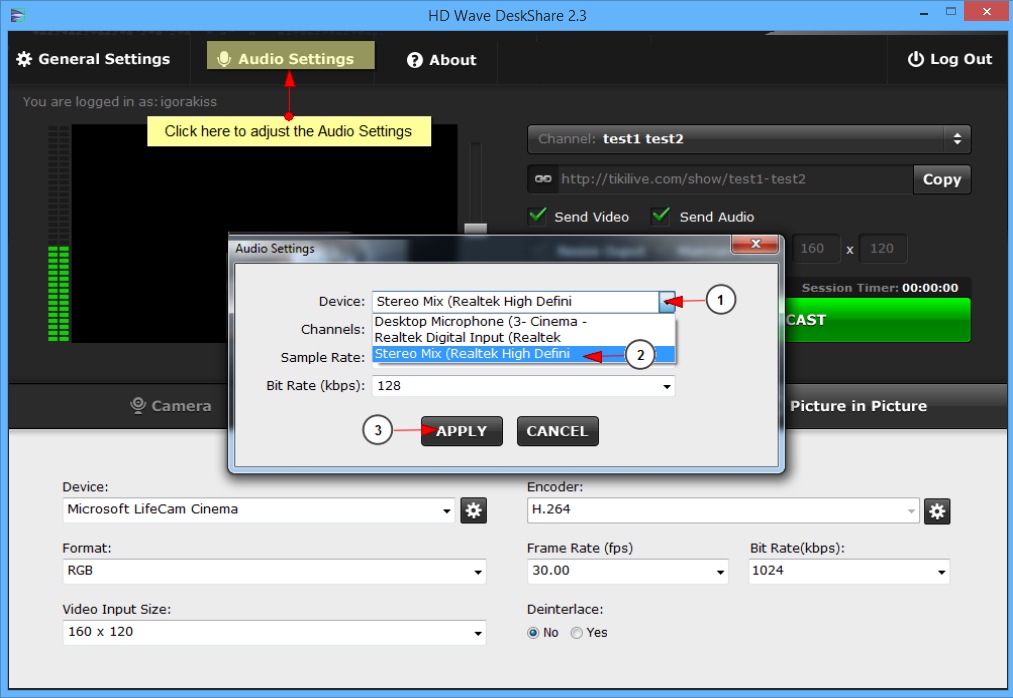Click the link icon beside the show URL
1013x698 pixels.
tap(543, 179)
